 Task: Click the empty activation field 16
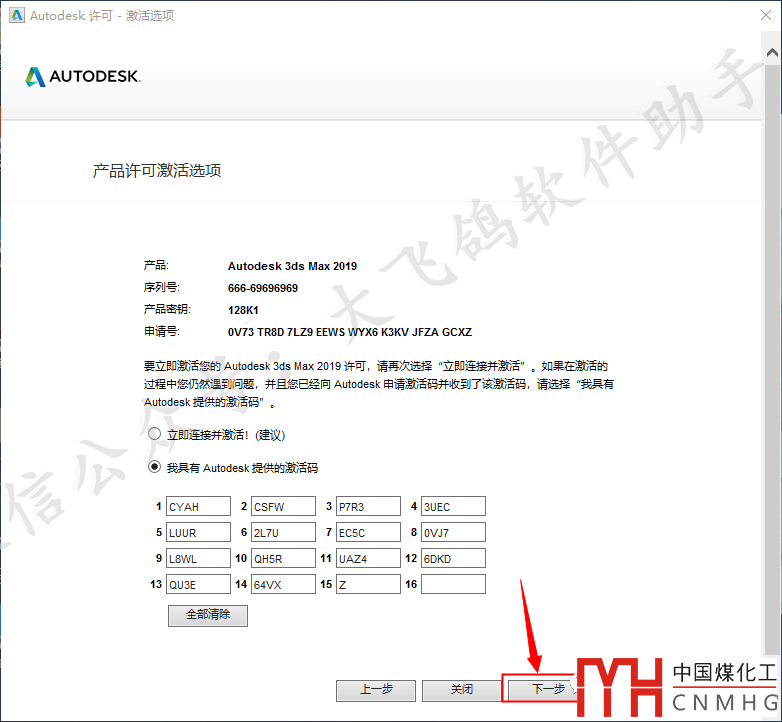(453, 585)
